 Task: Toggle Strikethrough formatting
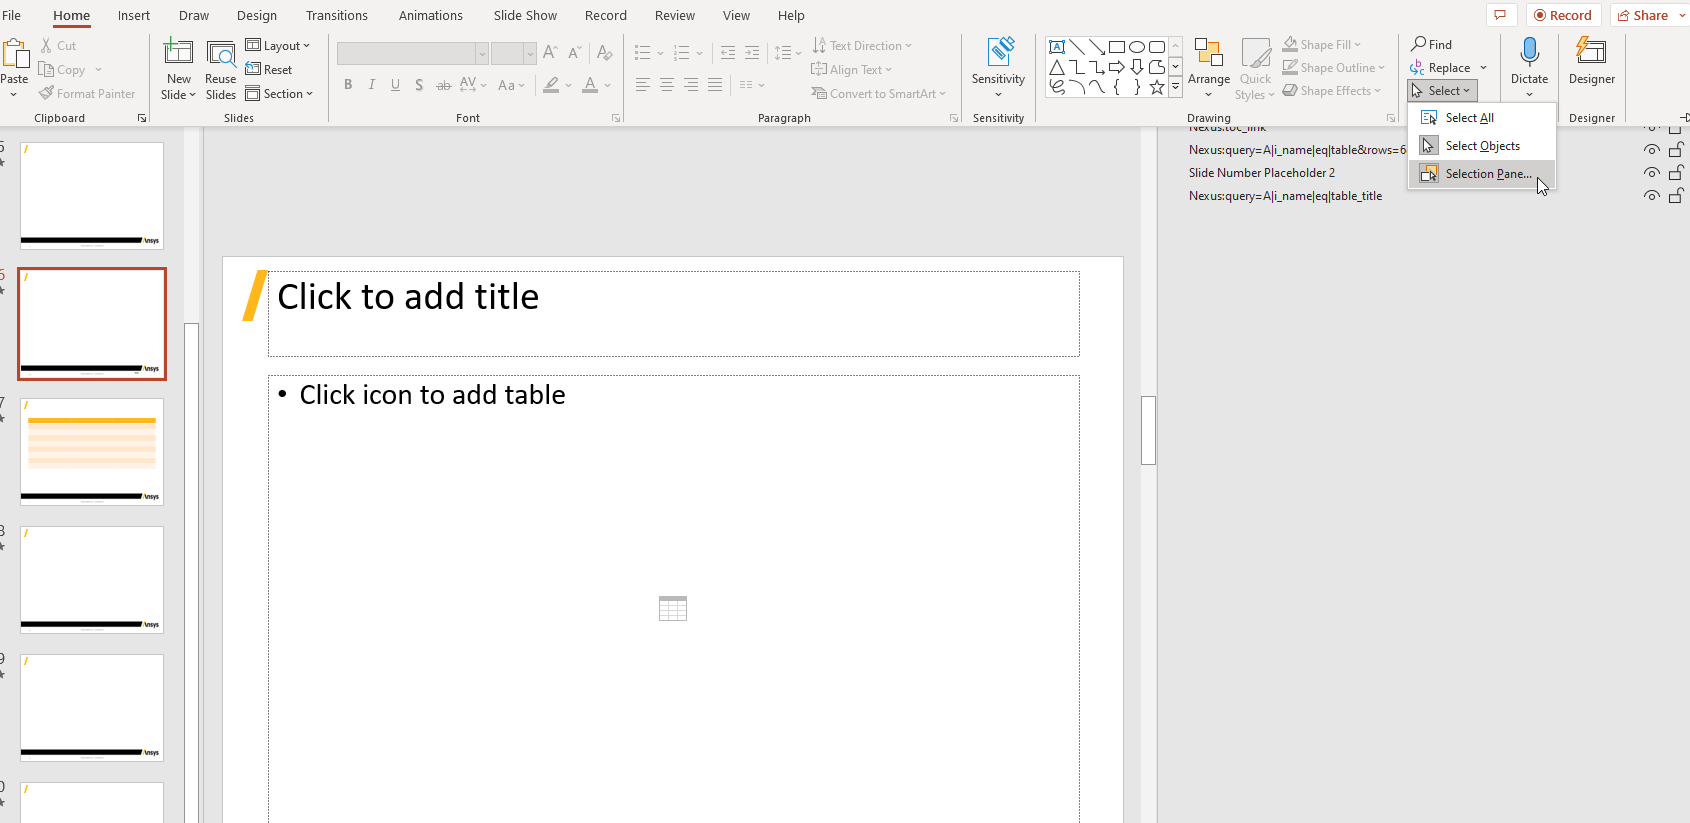click(443, 85)
